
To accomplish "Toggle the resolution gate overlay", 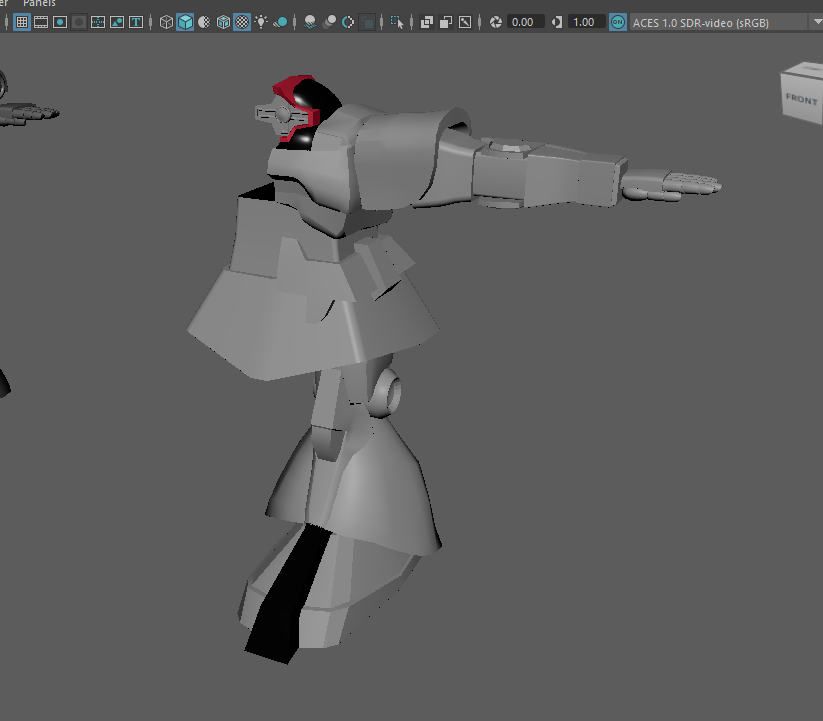I will pyautogui.click(x=60, y=22).
